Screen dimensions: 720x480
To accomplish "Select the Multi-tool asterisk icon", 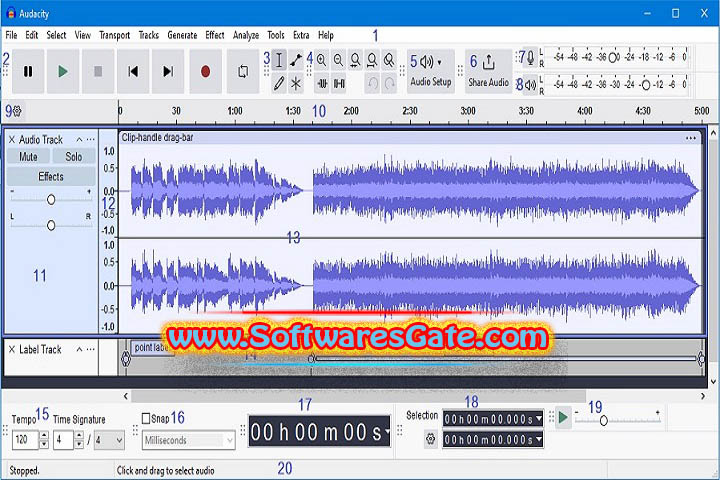I will pyautogui.click(x=296, y=84).
